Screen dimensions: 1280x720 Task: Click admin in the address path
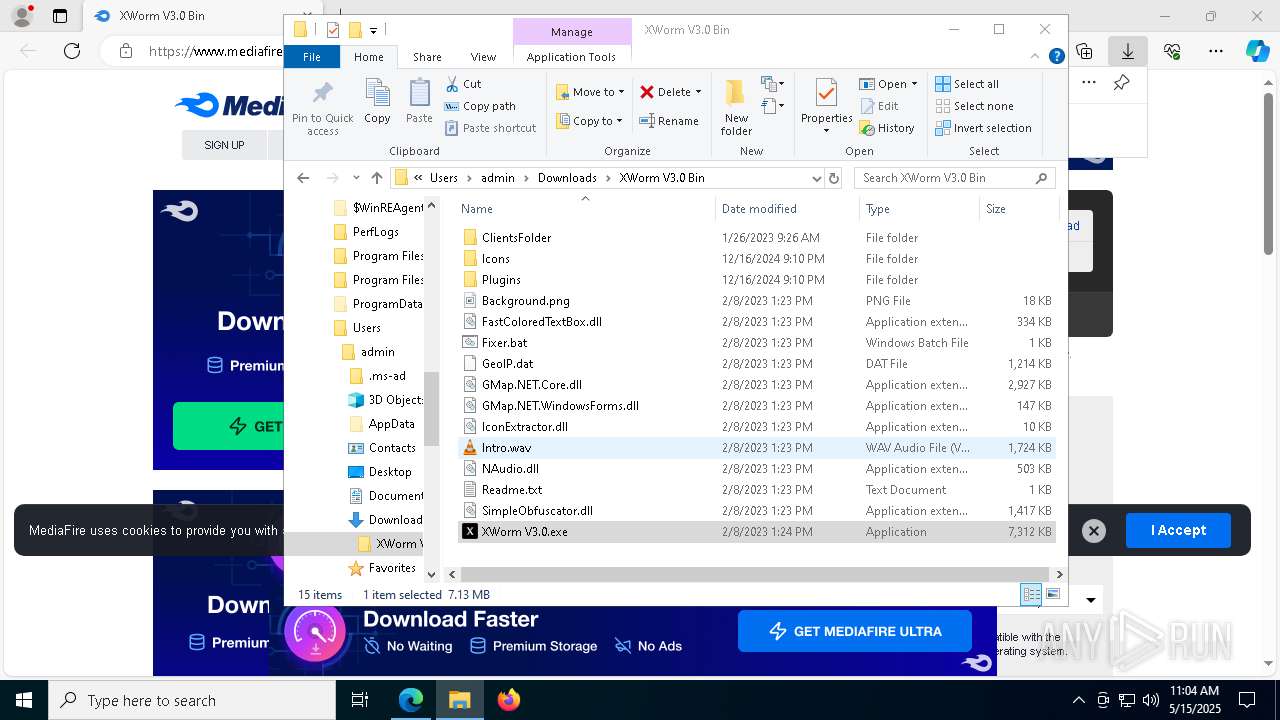[x=498, y=178]
